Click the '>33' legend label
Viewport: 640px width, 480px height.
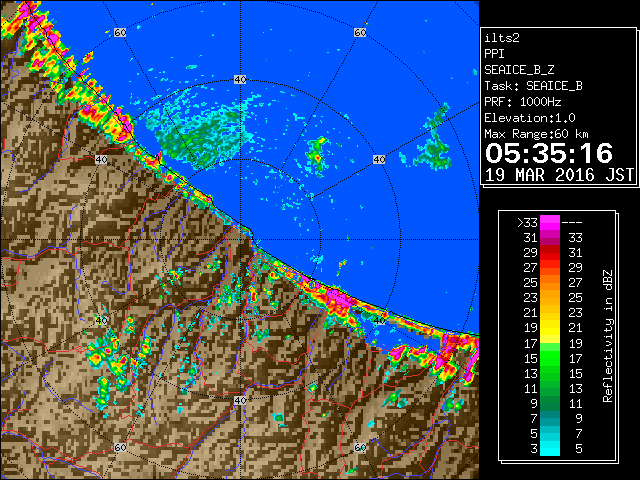(528, 222)
